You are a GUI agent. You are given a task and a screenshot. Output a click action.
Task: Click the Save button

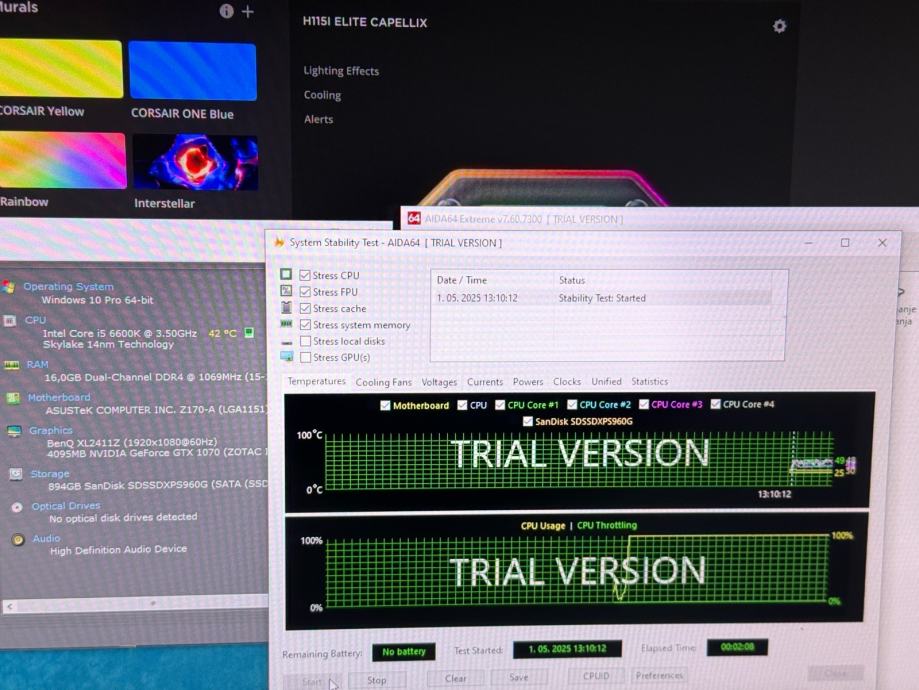point(519,677)
